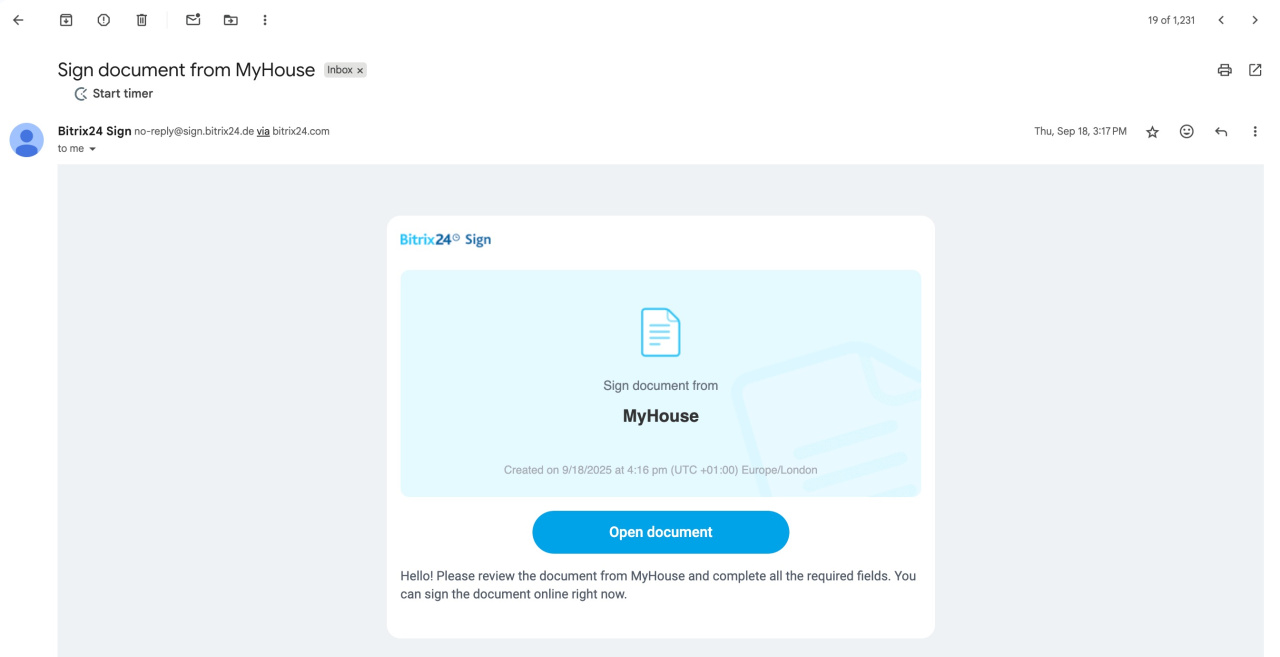This screenshot has width=1280, height=657.
Task: Archive this email
Action: [66, 20]
